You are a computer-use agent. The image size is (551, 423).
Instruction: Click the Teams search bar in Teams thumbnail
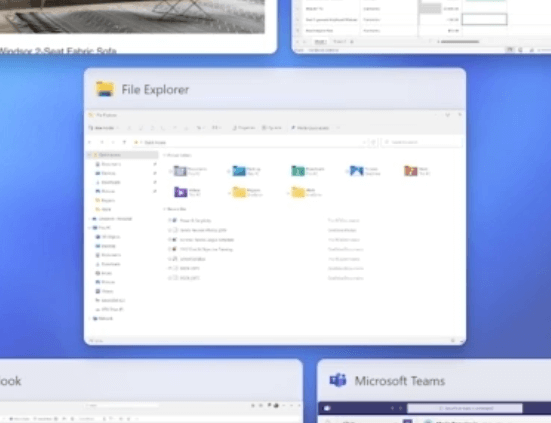pos(465,408)
